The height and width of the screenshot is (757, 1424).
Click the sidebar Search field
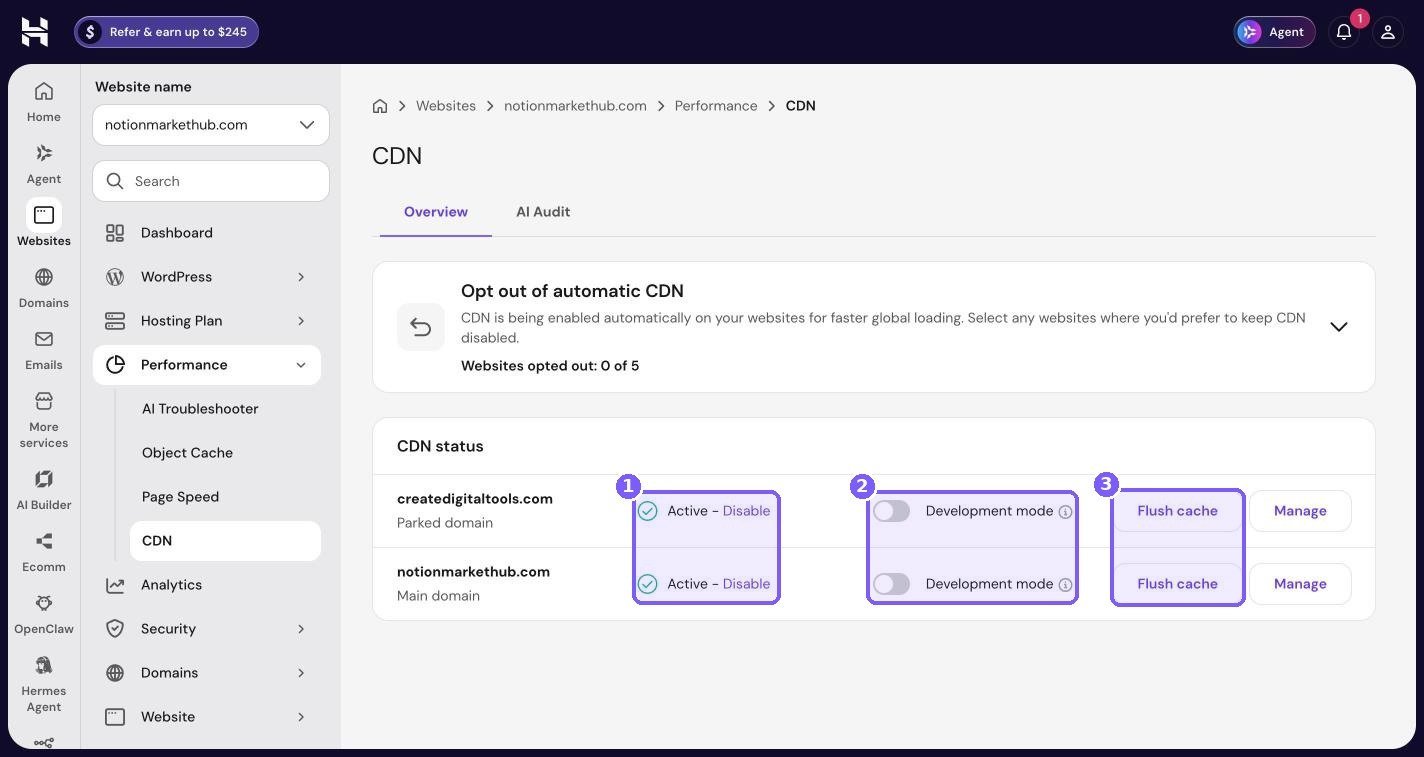[x=211, y=181]
